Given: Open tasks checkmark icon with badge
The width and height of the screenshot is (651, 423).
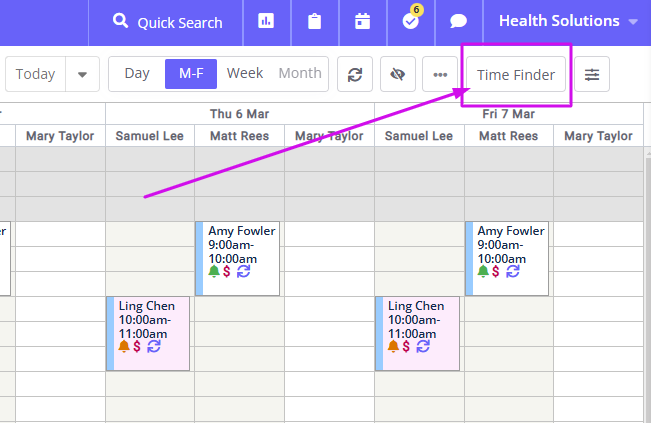Looking at the screenshot, I should pyautogui.click(x=410, y=22).
